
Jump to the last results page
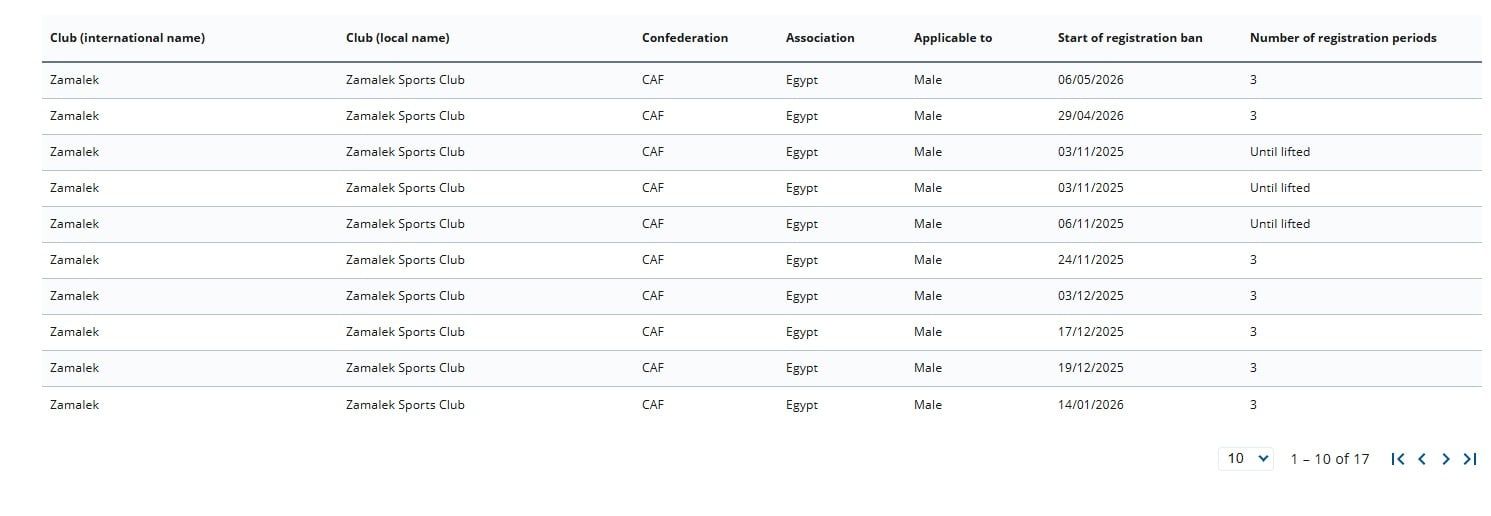(1469, 459)
